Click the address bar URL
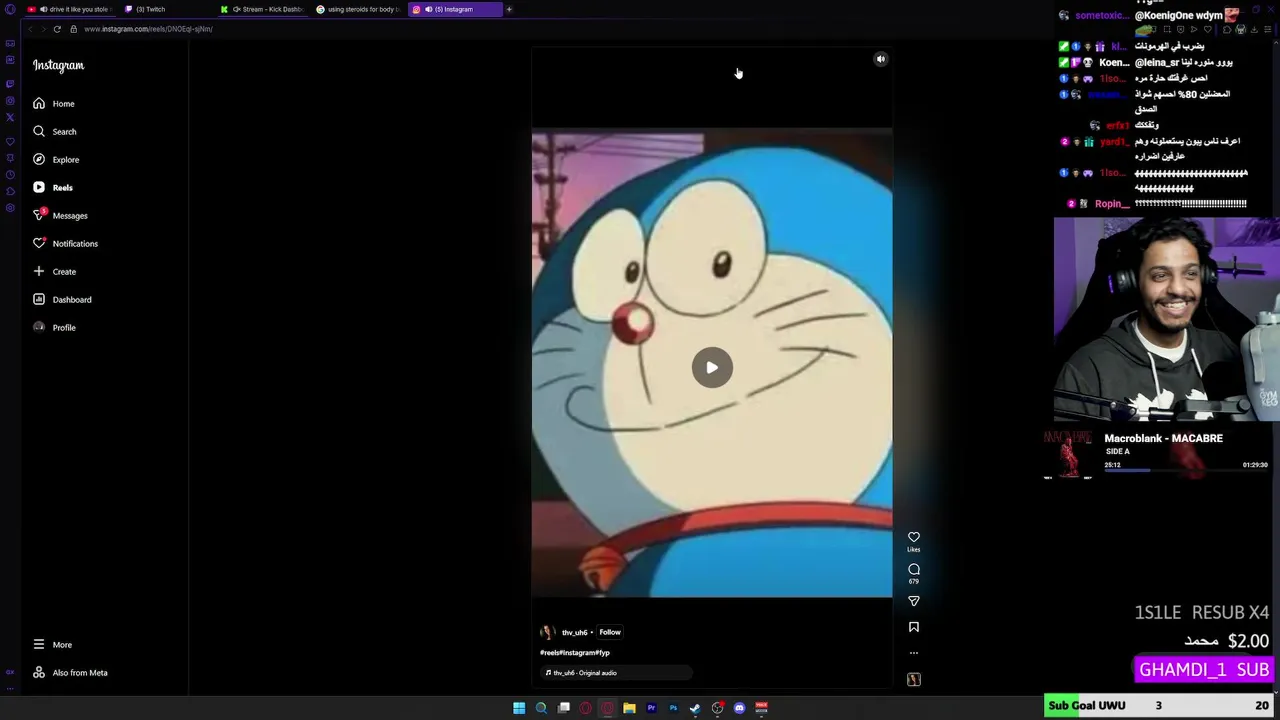 (148, 29)
